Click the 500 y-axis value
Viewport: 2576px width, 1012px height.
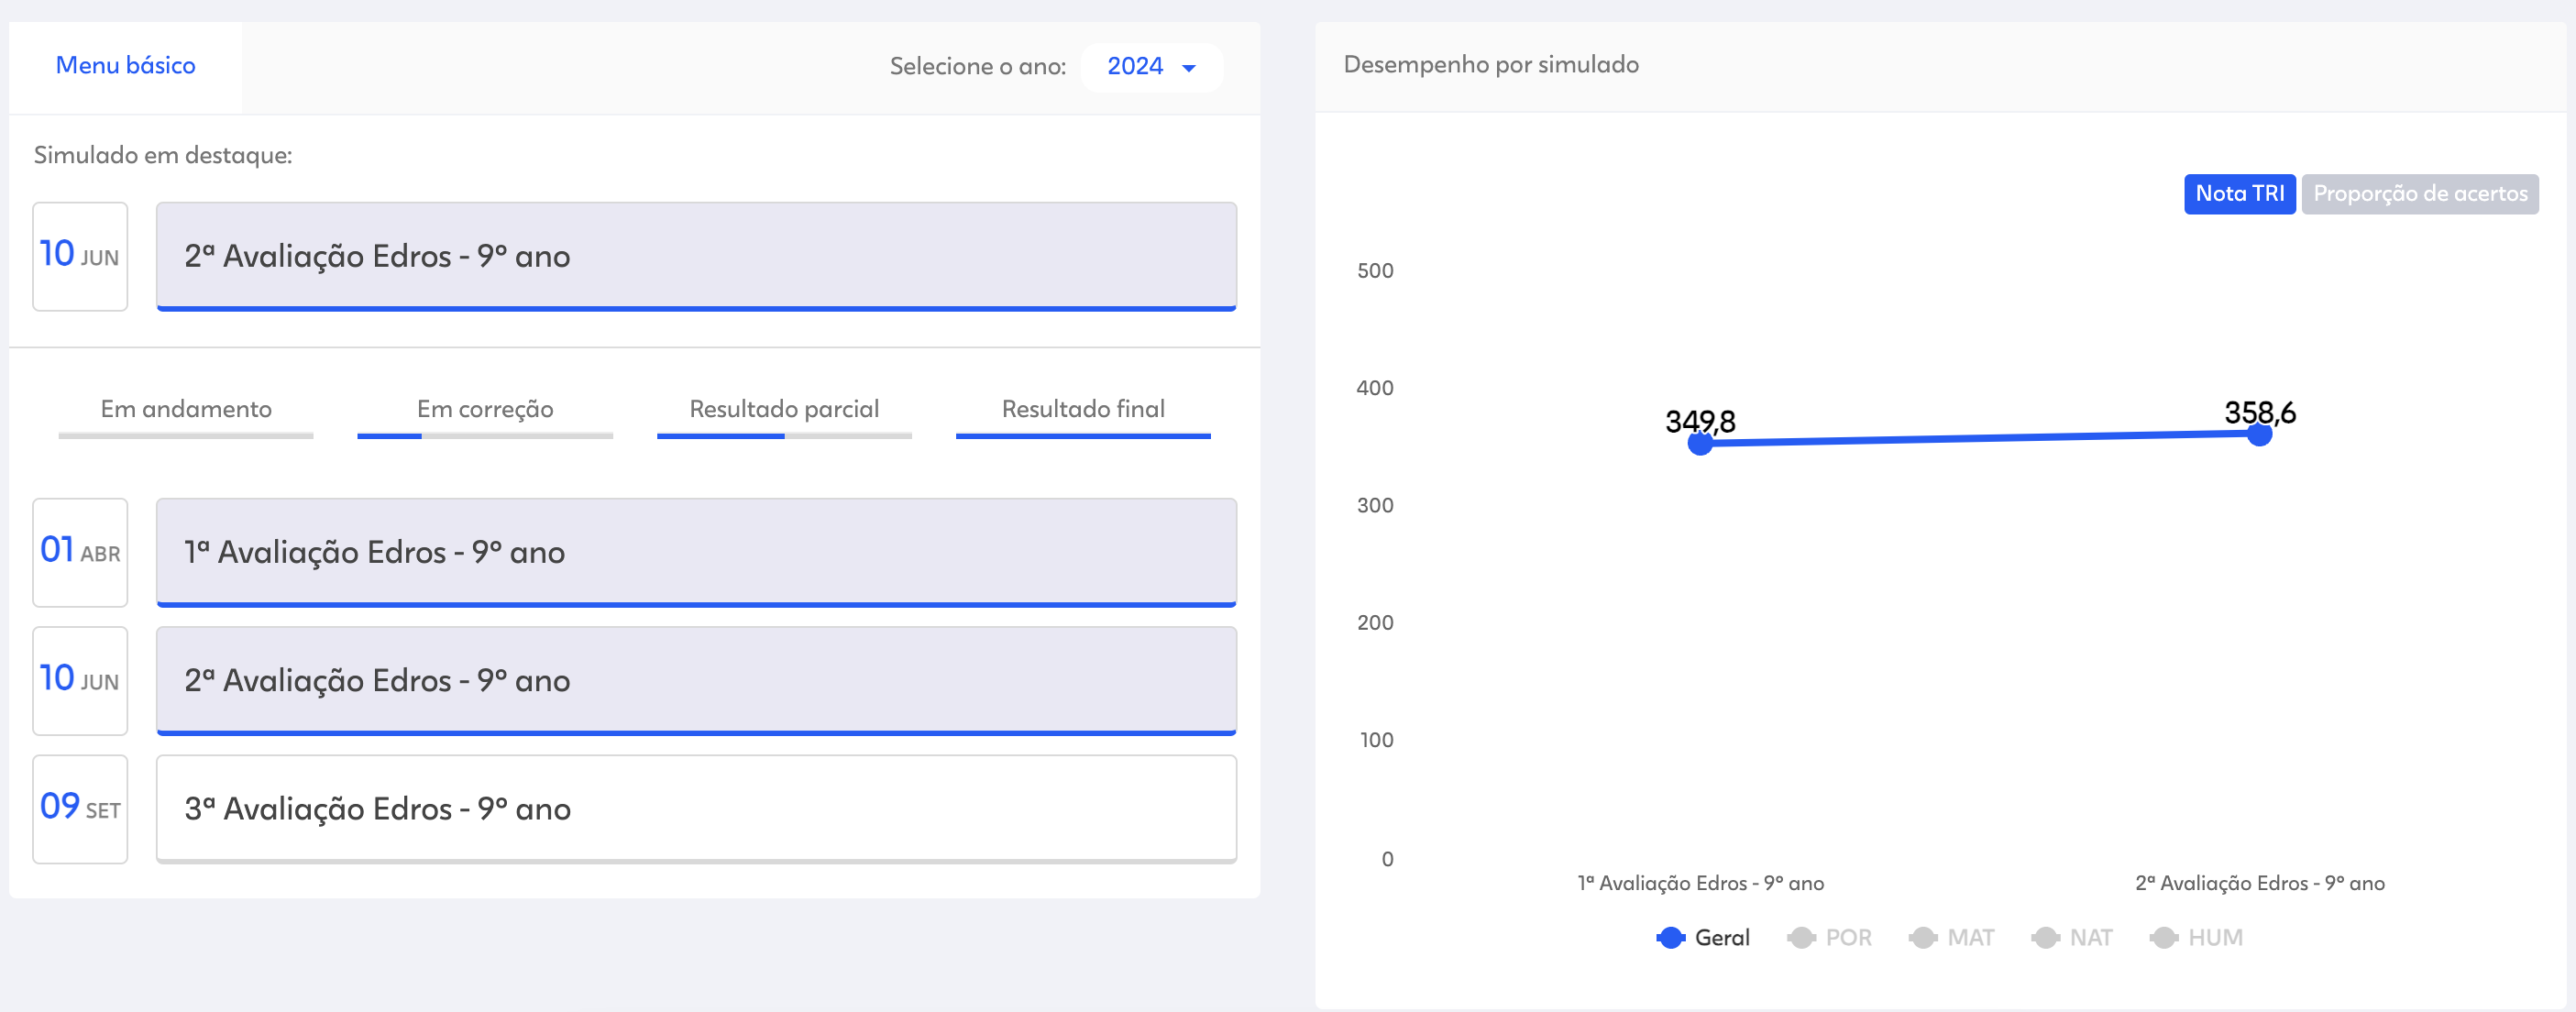[1375, 271]
